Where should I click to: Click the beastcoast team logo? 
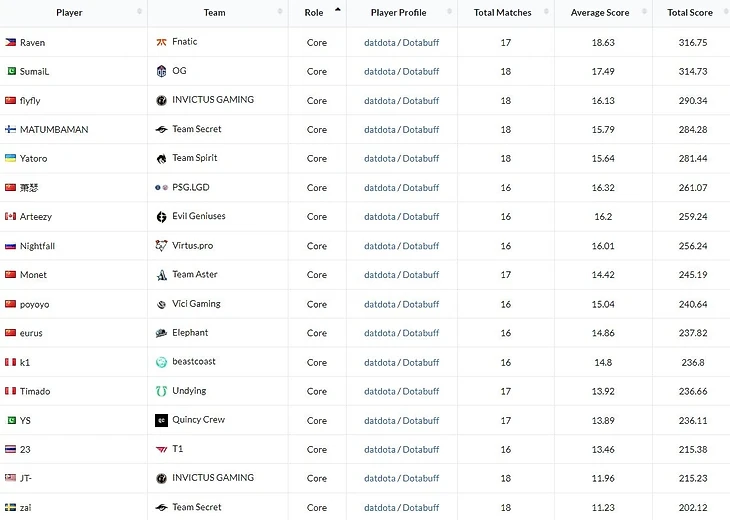coord(162,362)
